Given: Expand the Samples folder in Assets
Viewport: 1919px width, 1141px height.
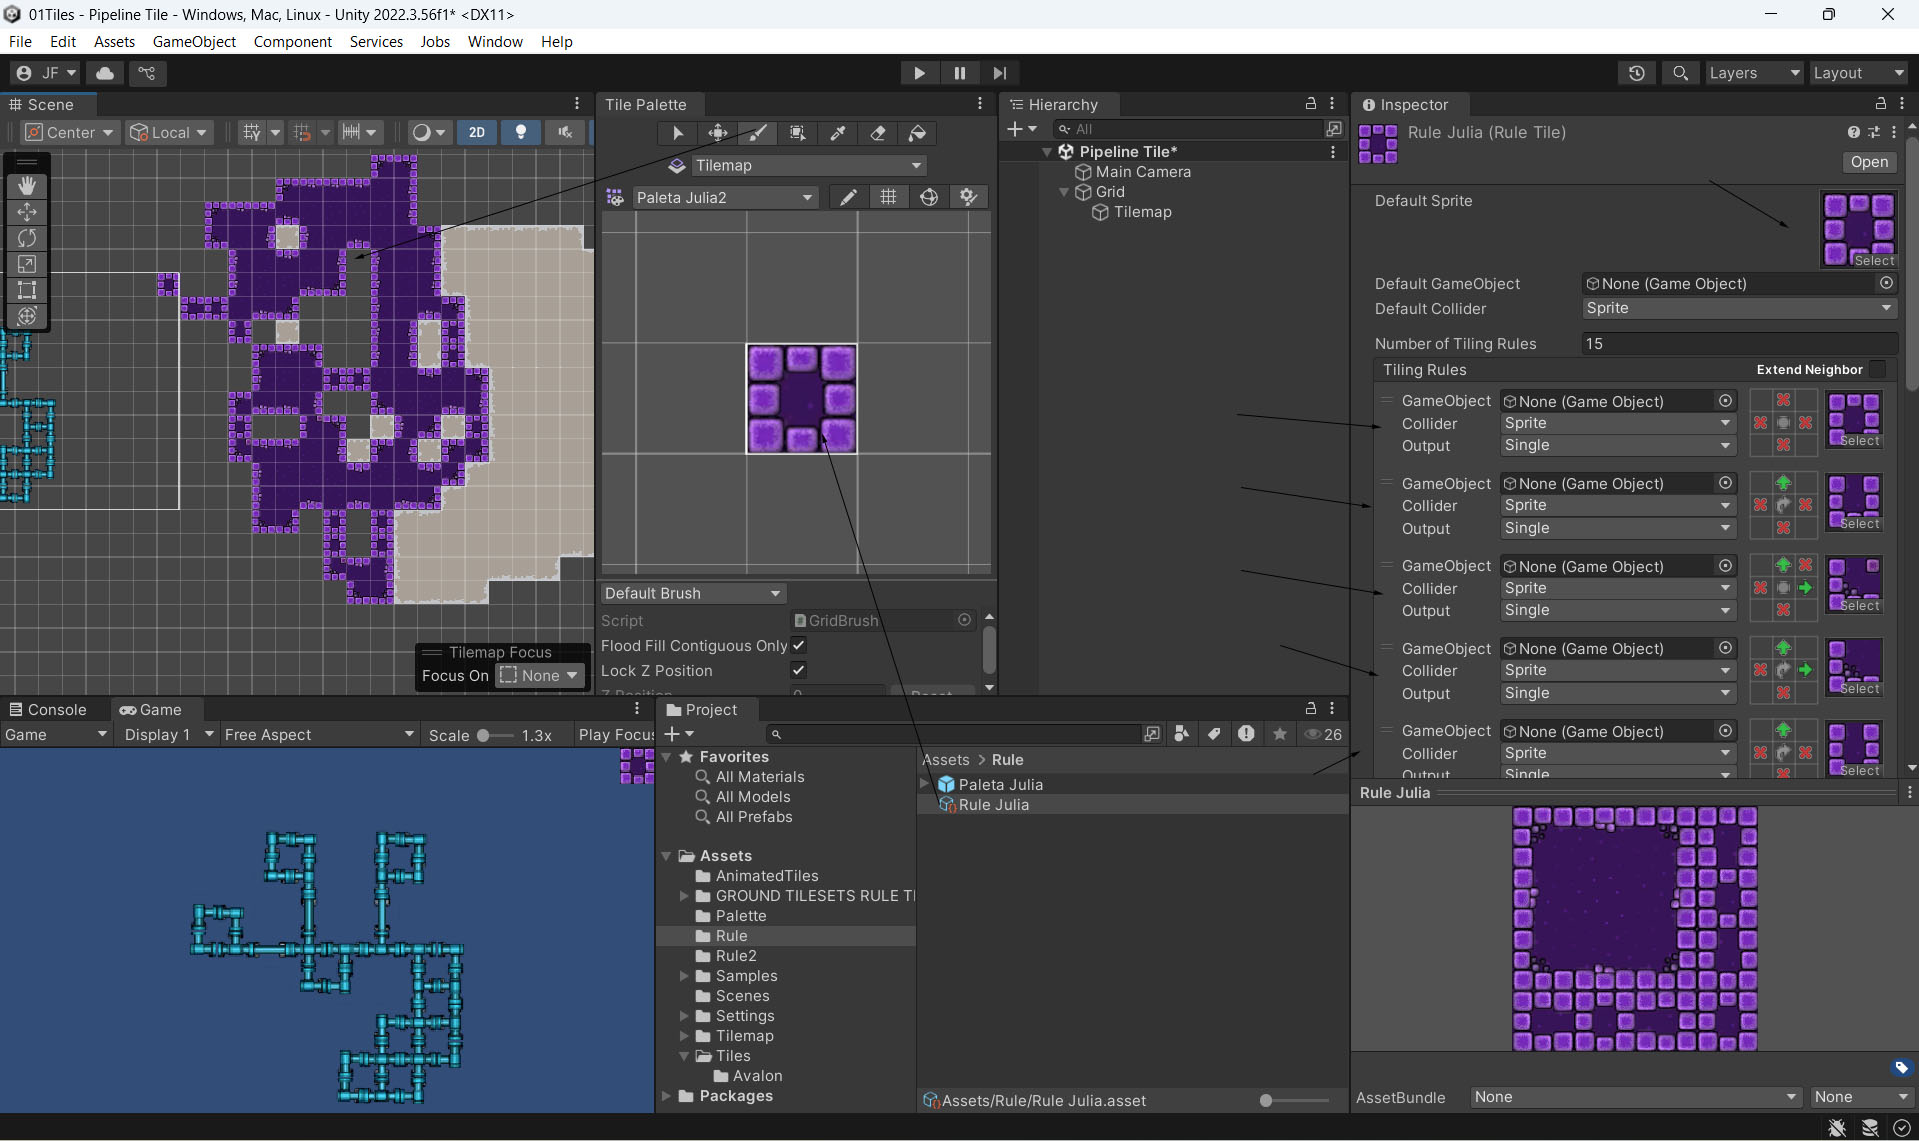Looking at the screenshot, I should pyautogui.click(x=684, y=976).
